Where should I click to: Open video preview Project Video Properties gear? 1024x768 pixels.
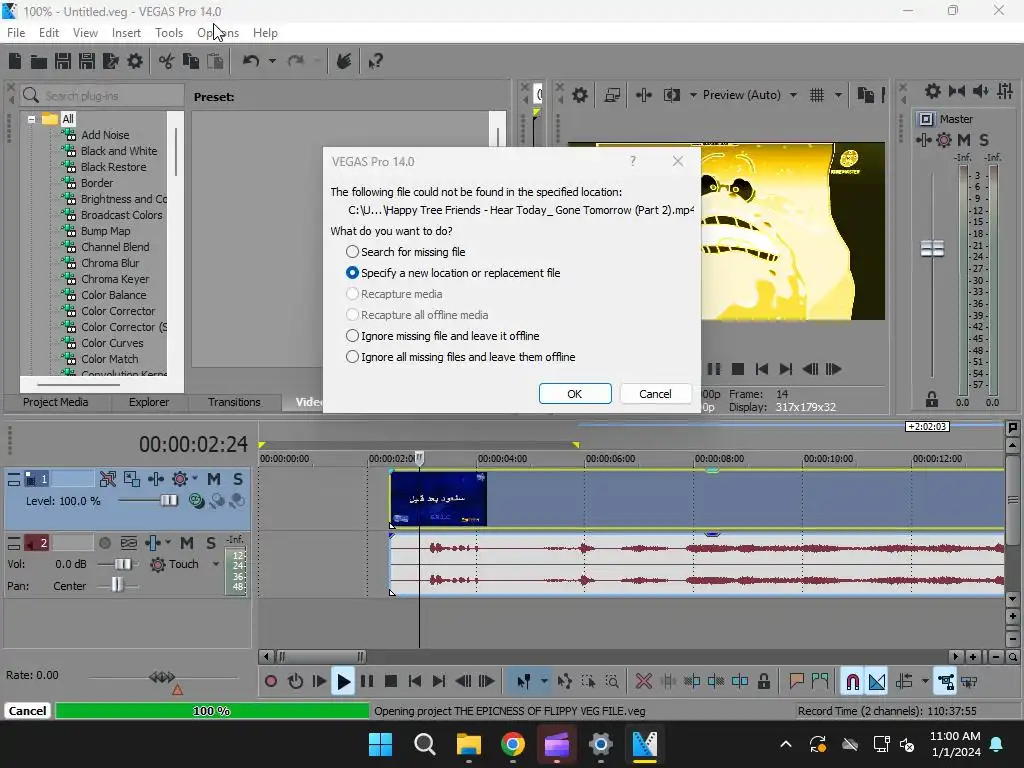click(x=580, y=95)
